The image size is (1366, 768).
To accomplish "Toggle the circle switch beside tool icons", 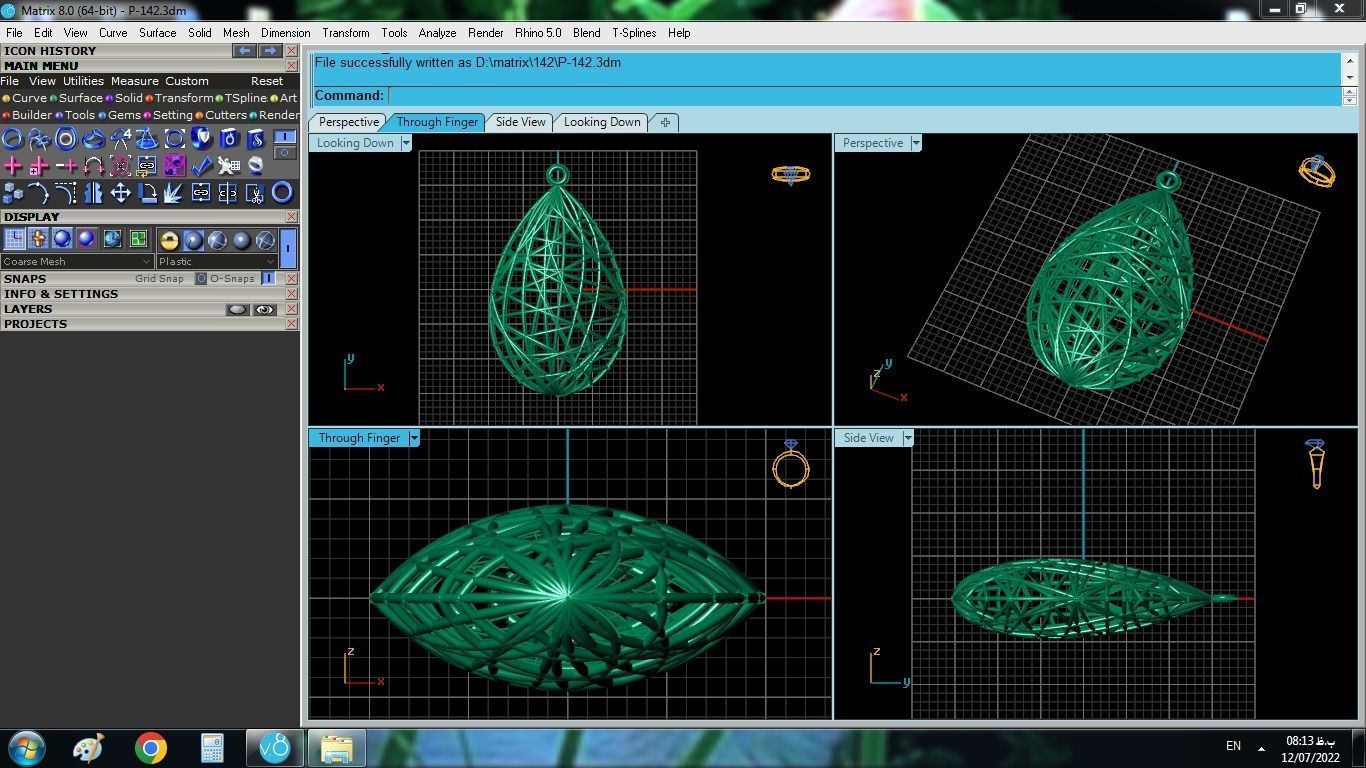I will (284, 153).
